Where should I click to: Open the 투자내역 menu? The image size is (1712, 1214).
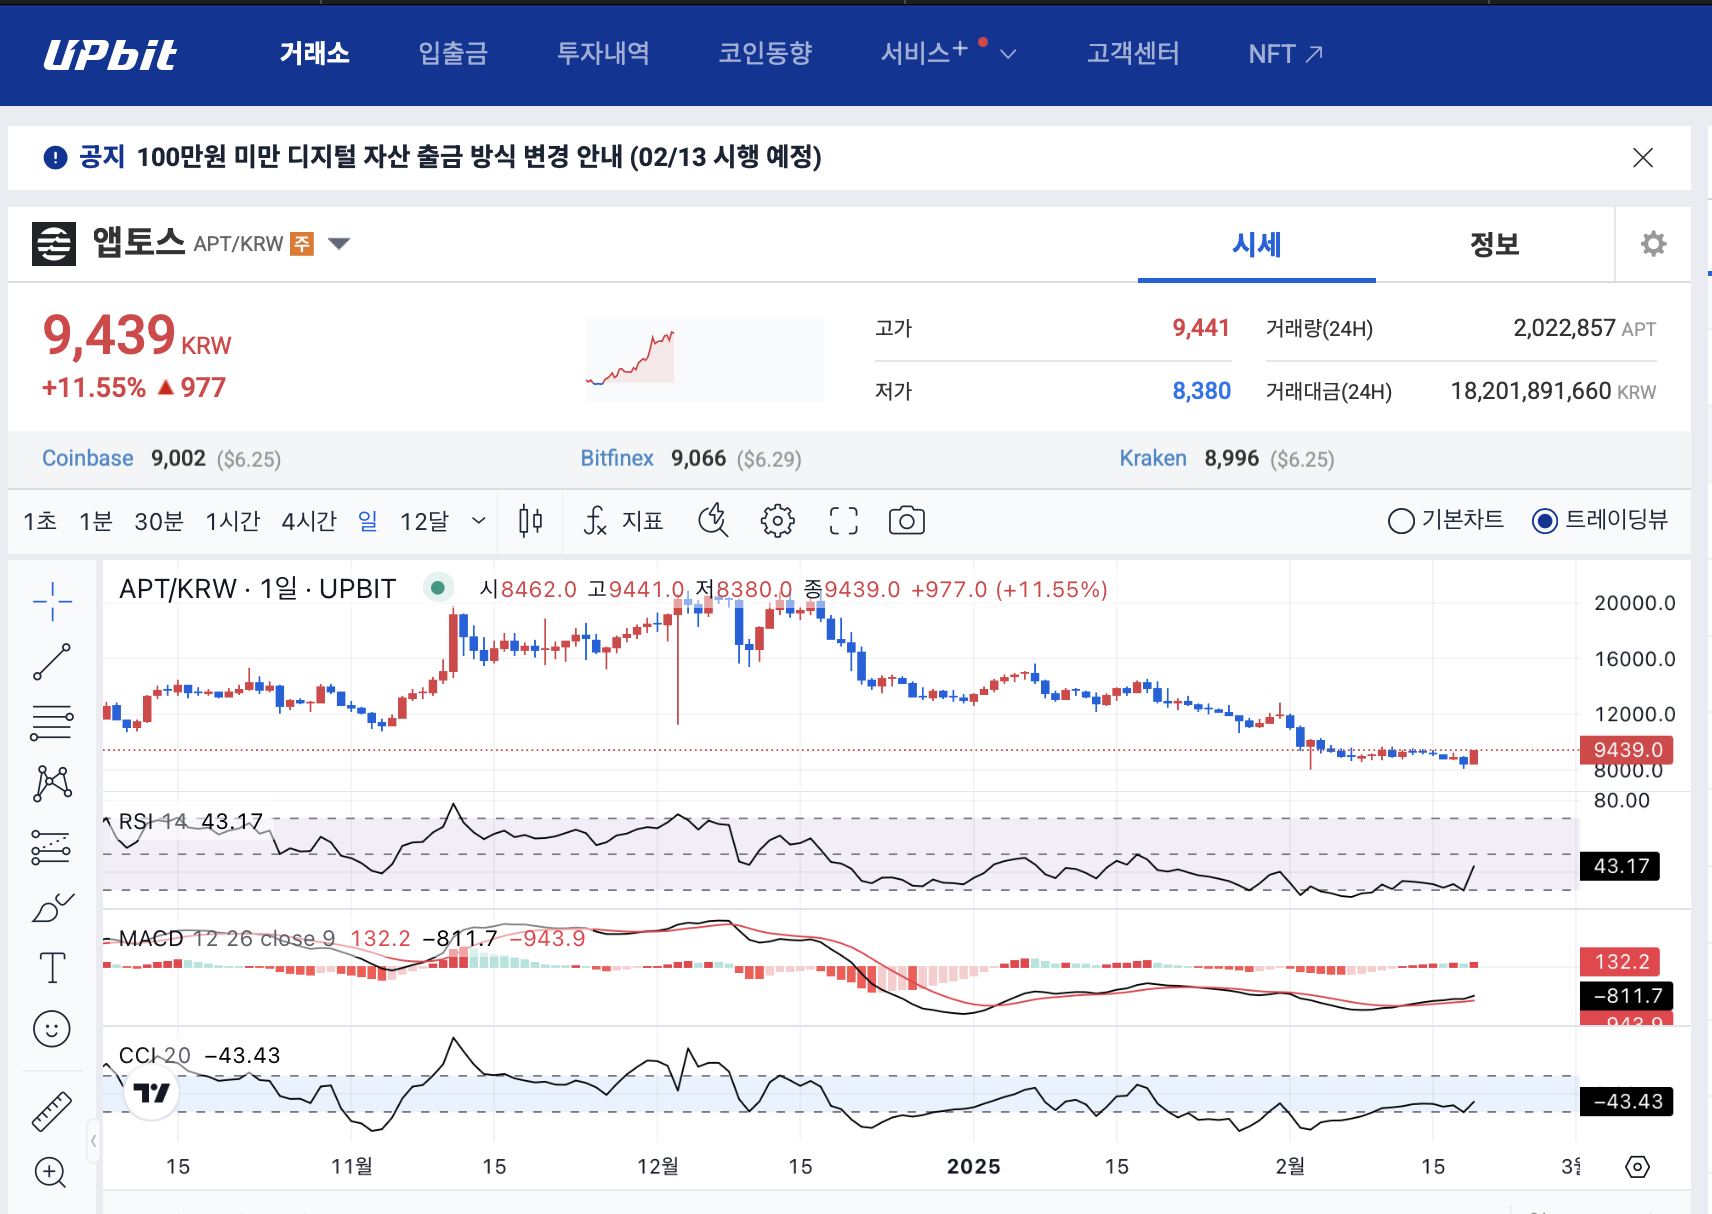tap(603, 53)
